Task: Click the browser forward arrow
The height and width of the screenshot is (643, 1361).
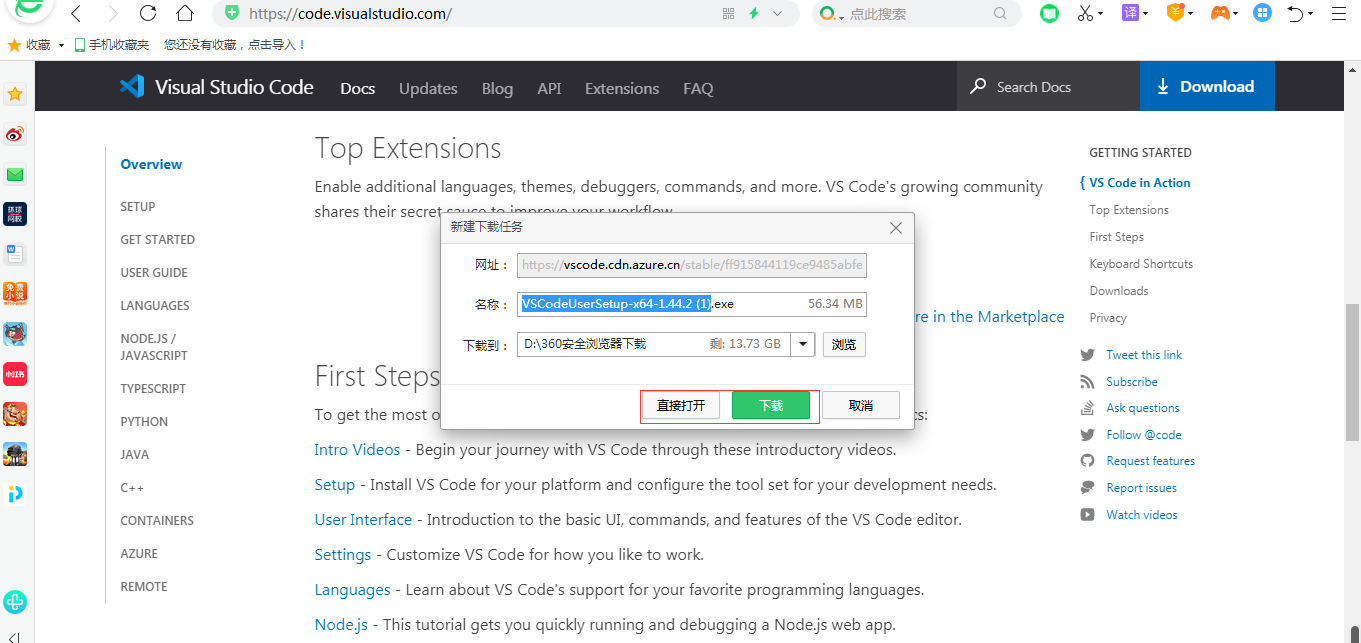Action: pyautogui.click(x=112, y=14)
